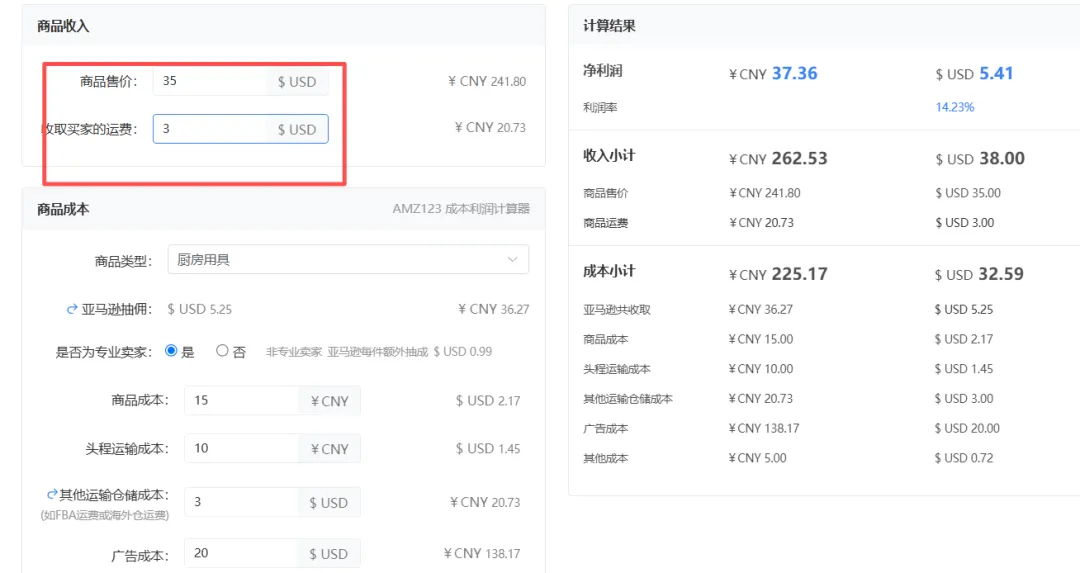Click the 其他运输仓储成本 input field
The height and width of the screenshot is (573, 1080).
(240, 502)
